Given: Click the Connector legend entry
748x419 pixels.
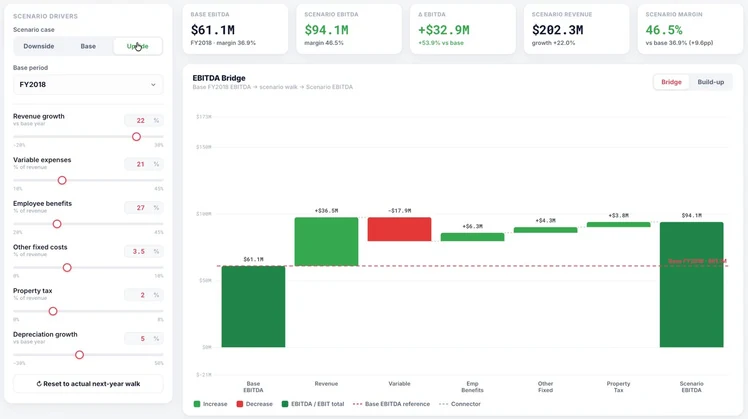Looking at the screenshot, I should click(x=460, y=404).
